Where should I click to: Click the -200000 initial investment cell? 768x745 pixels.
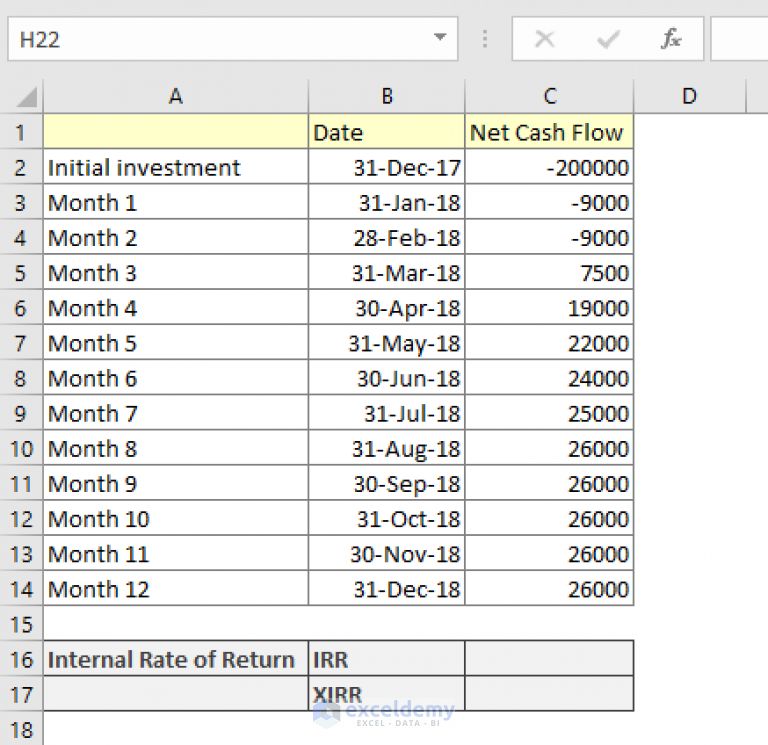[549, 168]
